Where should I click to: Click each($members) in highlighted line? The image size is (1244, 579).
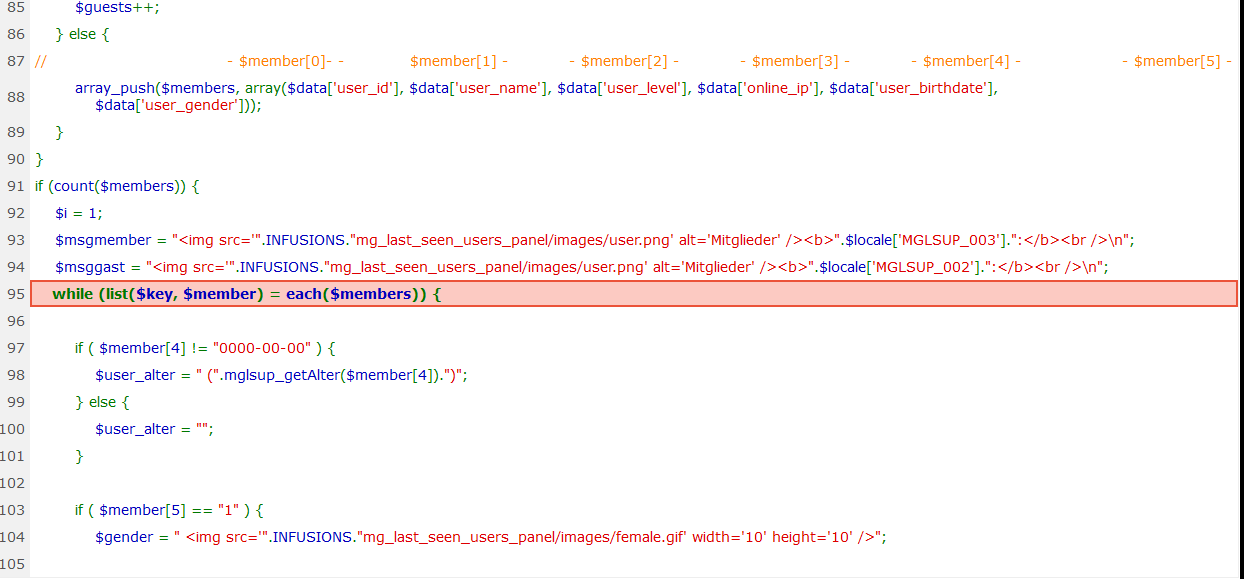(x=355, y=294)
